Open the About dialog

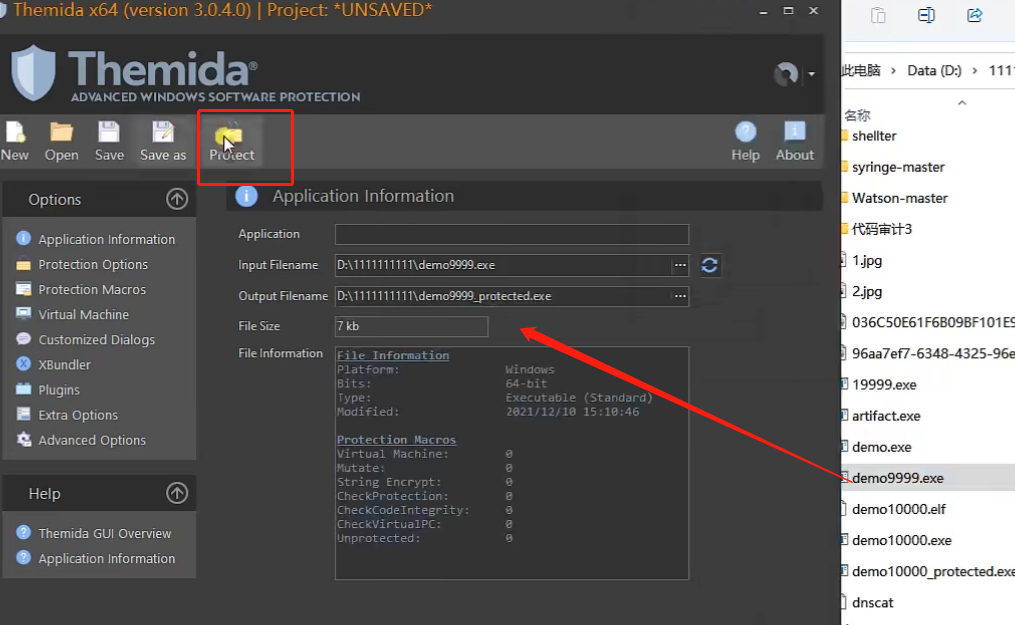[x=794, y=140]
